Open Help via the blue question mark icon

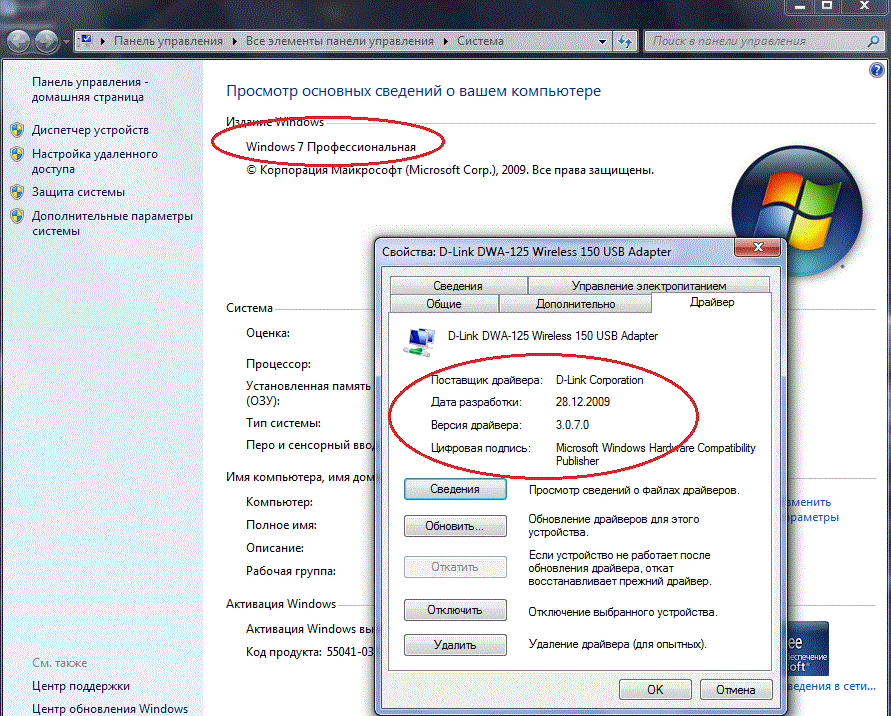(877, 70)
